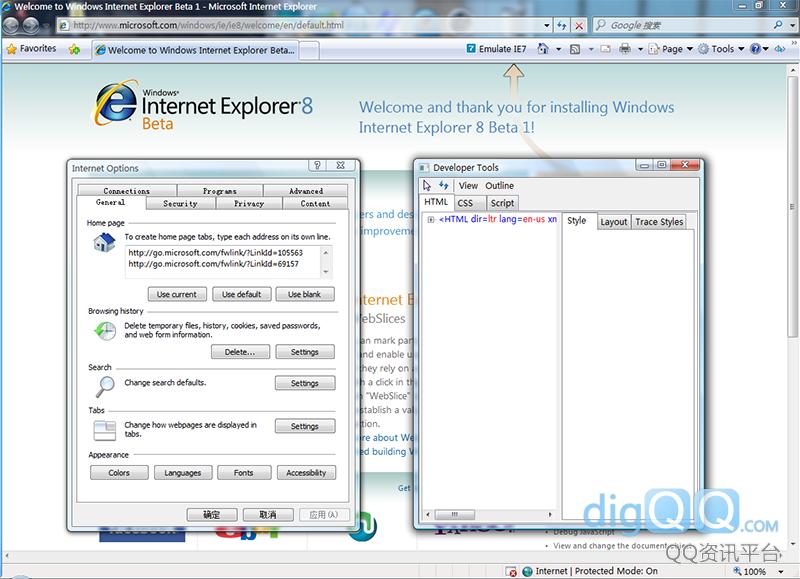This screenshot has width=800, height=579.
Task: Click the help question mark in Internet Options
Action: pyautogui.click(x=317, y=165)
